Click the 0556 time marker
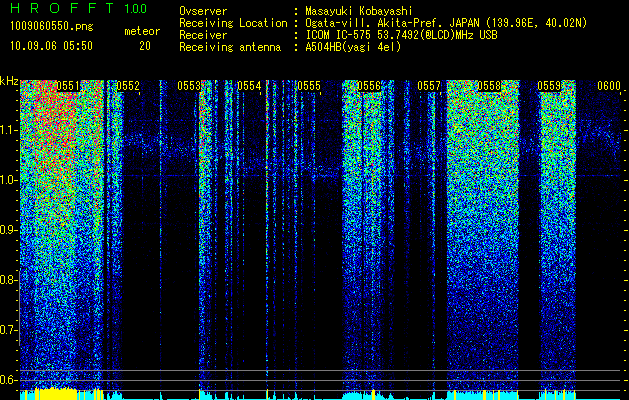 click(x=369, y=86)
